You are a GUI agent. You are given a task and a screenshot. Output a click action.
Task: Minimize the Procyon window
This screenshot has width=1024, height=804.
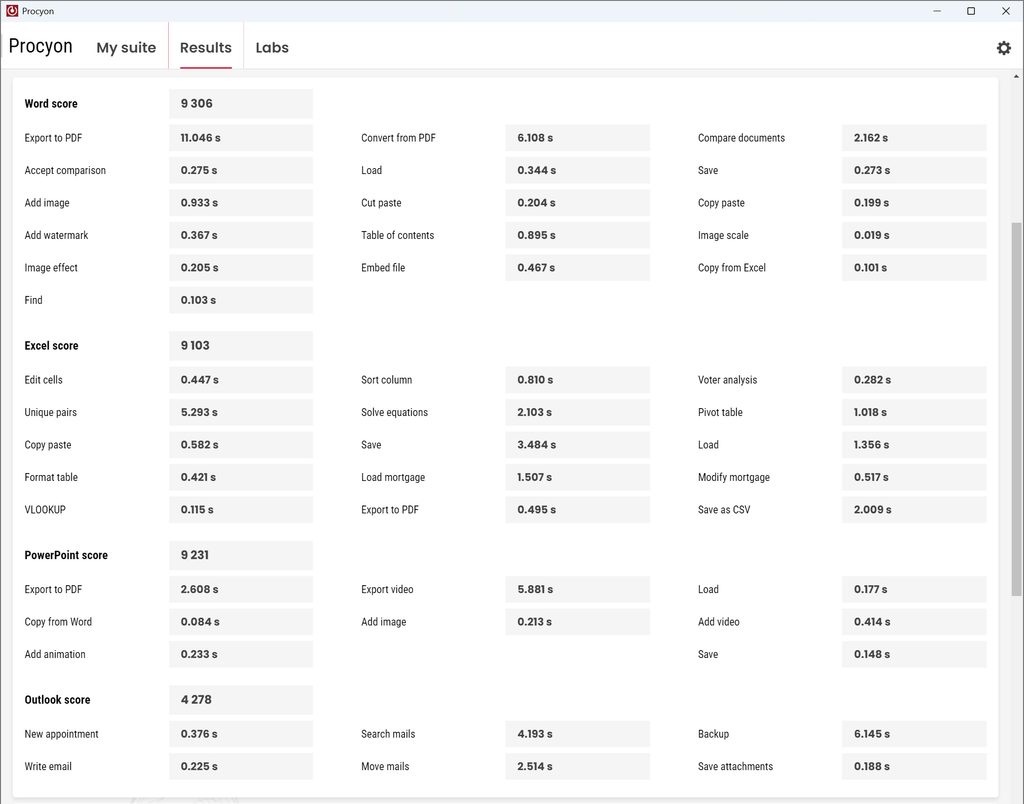pyautogui.click(x=937, y=11)
